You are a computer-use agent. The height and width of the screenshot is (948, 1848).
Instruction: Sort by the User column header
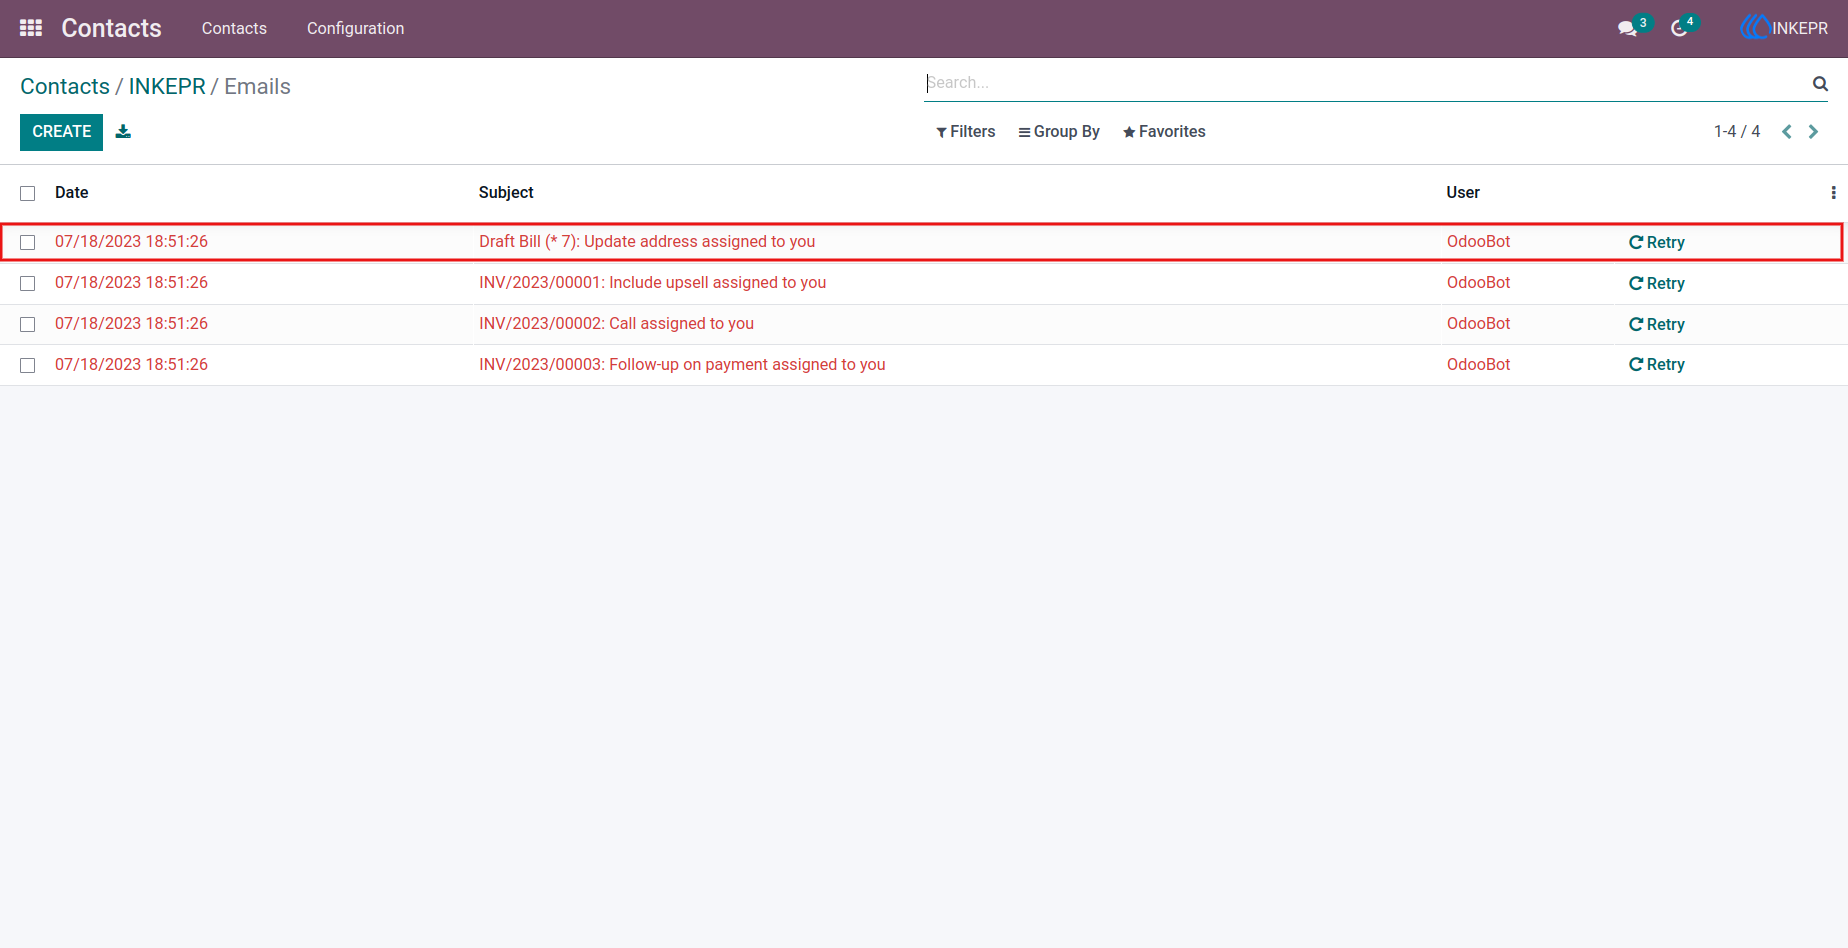[x=1463, y=193]
